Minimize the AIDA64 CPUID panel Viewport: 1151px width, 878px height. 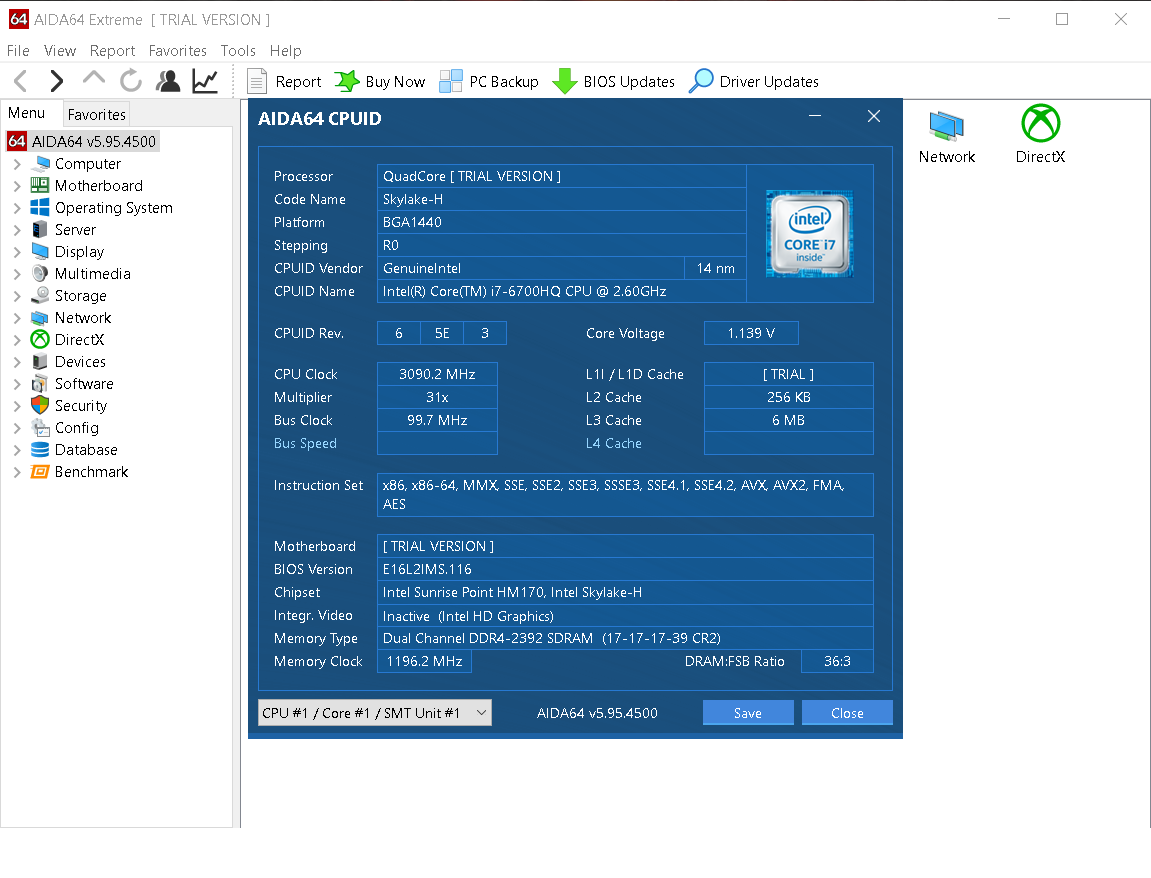815,116
